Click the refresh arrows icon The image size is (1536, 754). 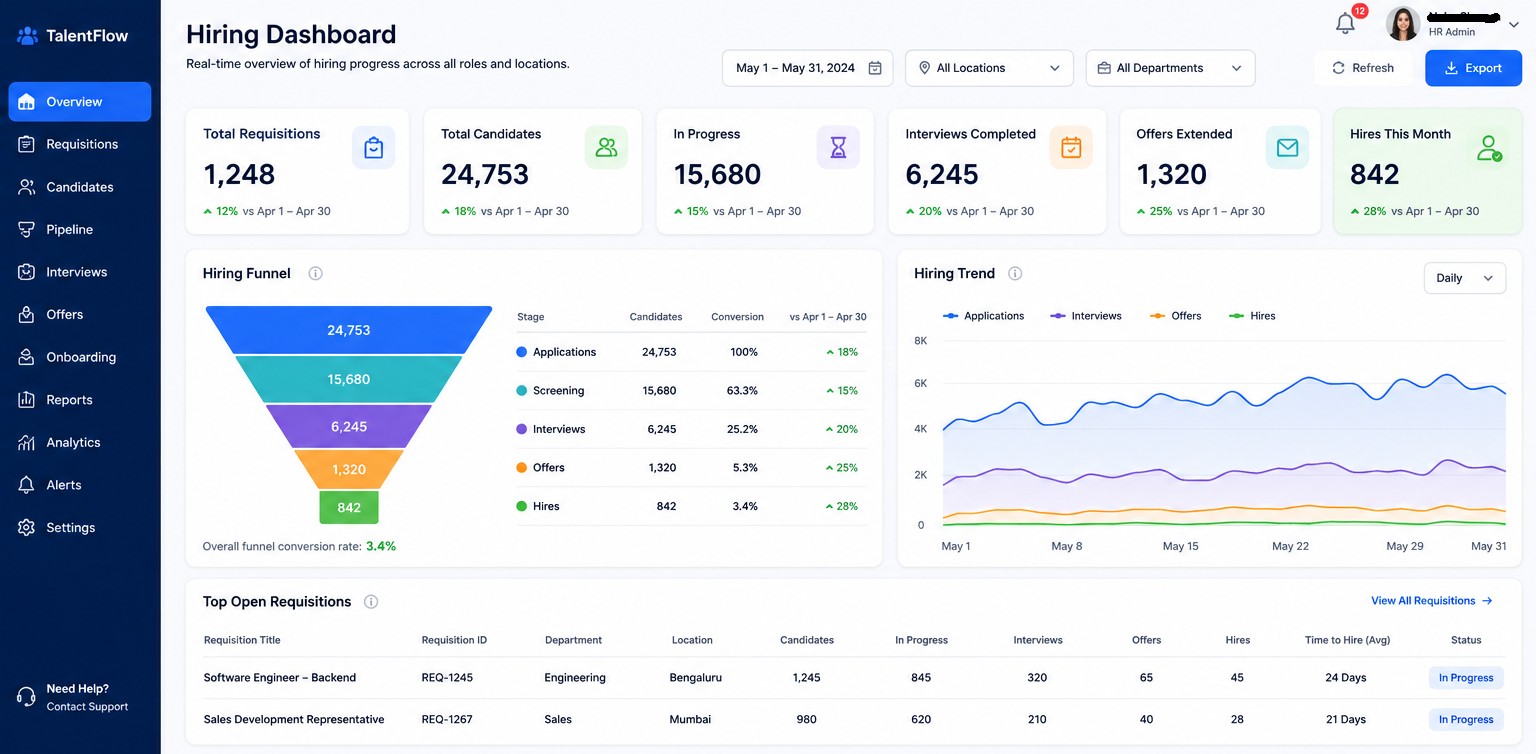(x=1338, y=68)
